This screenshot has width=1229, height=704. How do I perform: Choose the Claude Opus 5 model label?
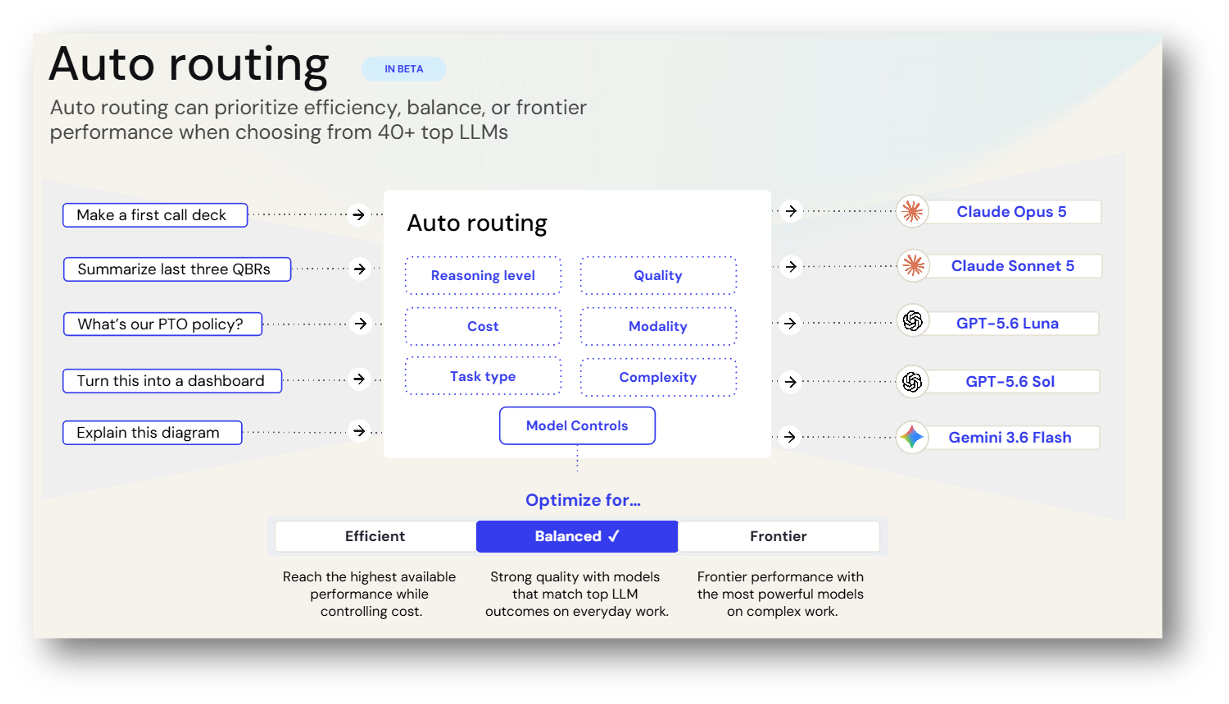1012,211
